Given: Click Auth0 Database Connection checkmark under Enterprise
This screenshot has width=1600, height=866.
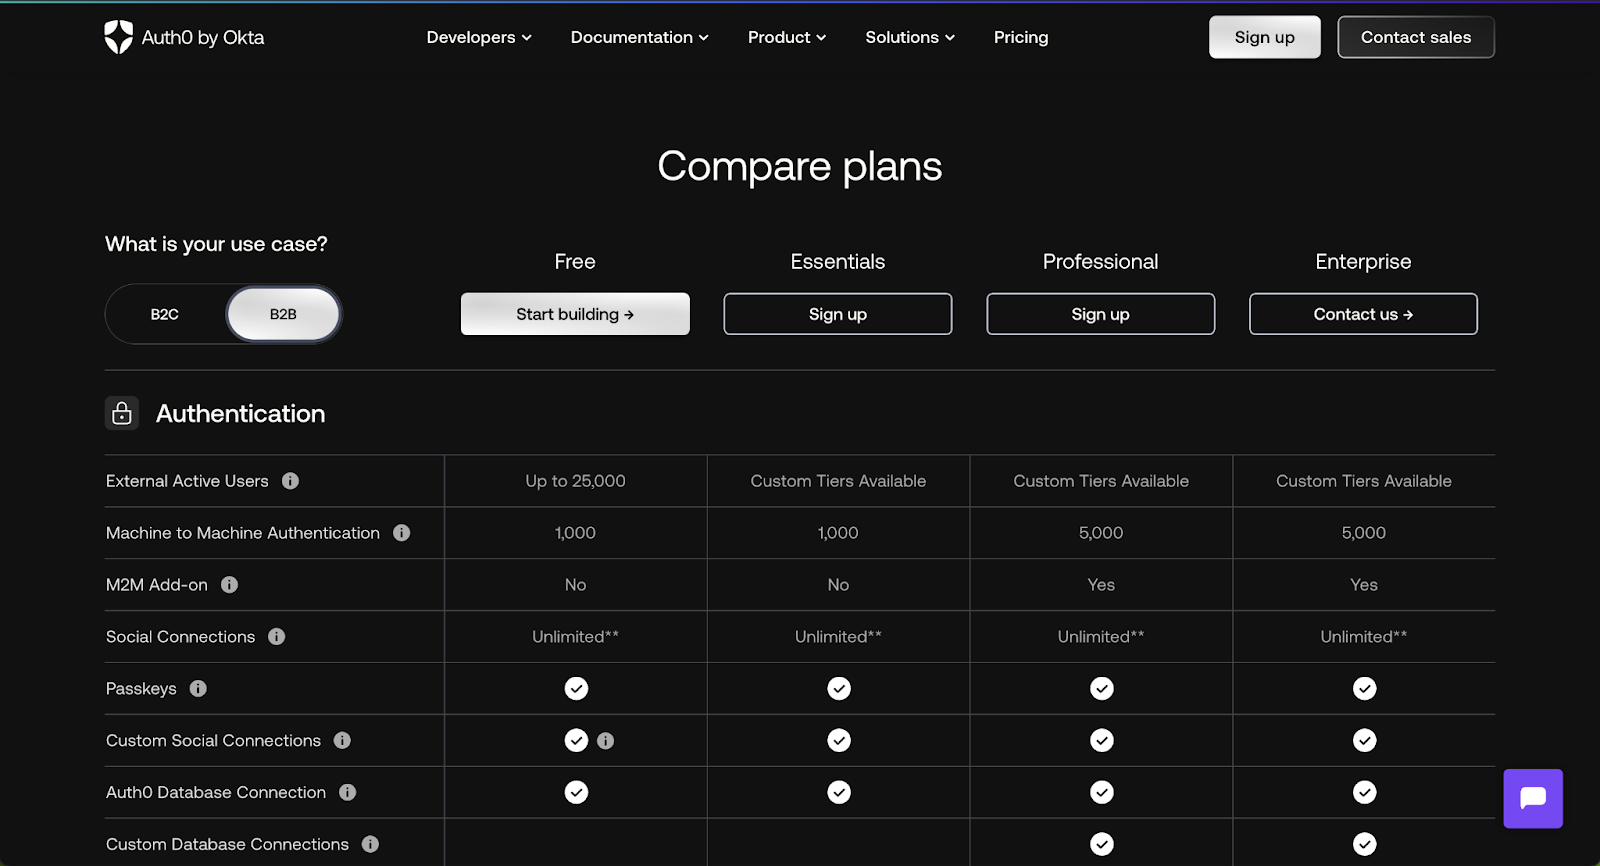Looking at the screenshot, I should pos(1365,793).
